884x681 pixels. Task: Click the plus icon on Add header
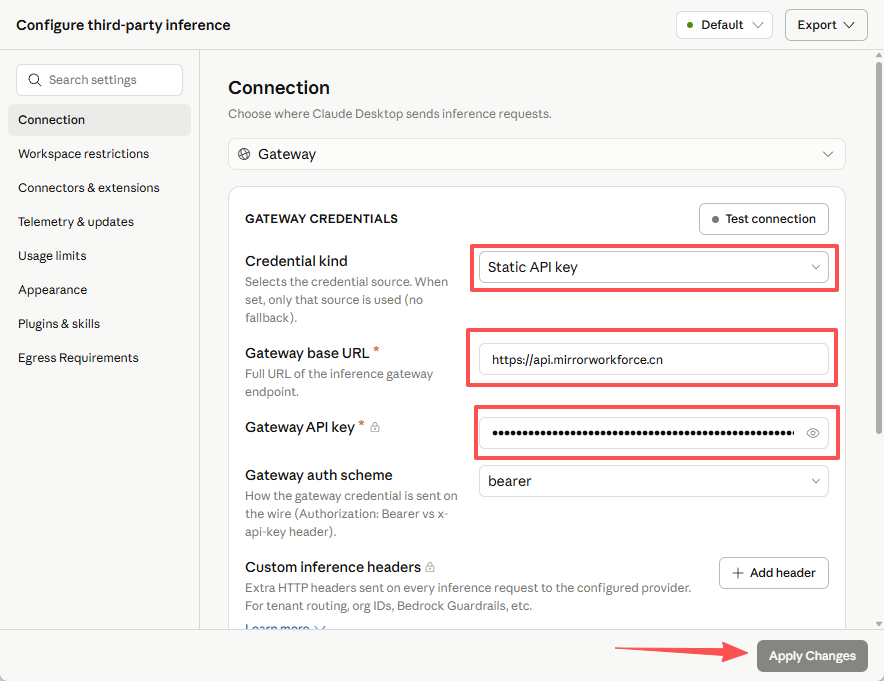tap(737, 573)
